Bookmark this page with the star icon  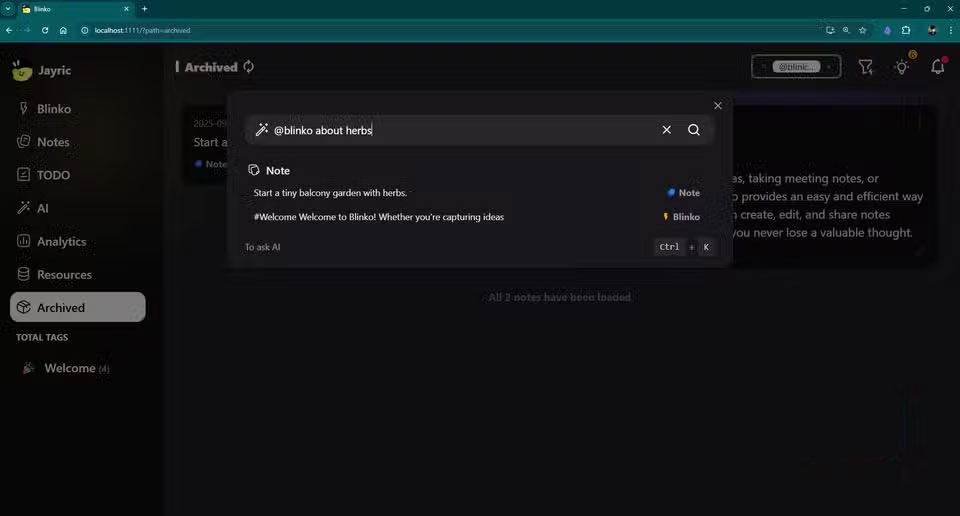coord(862,30)
